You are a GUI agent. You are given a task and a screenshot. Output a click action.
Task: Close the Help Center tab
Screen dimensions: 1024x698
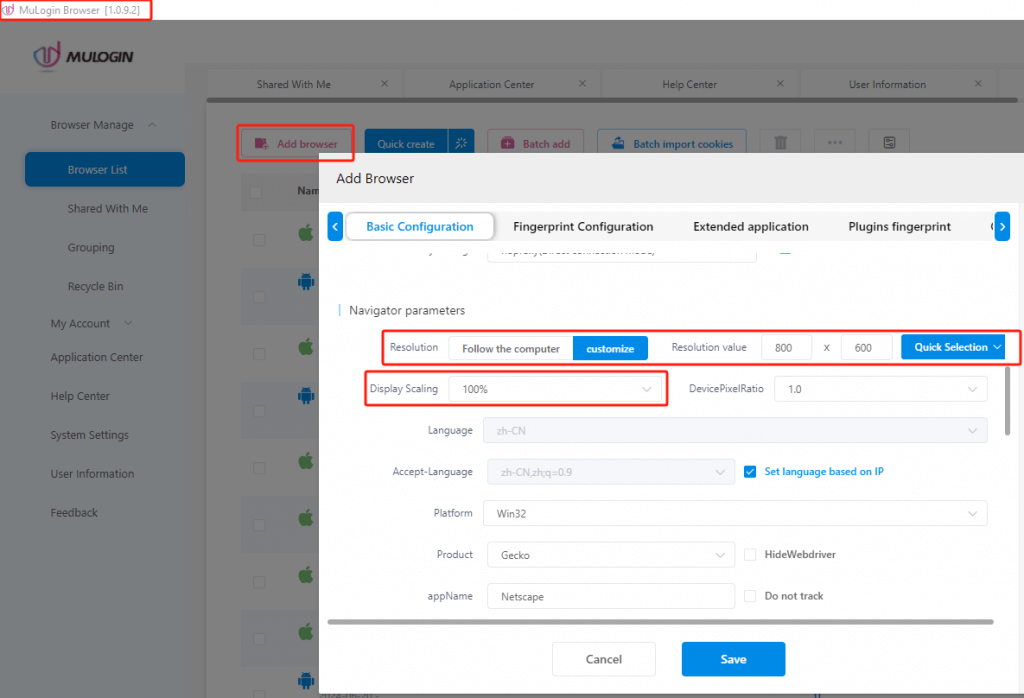coord(780,84)
